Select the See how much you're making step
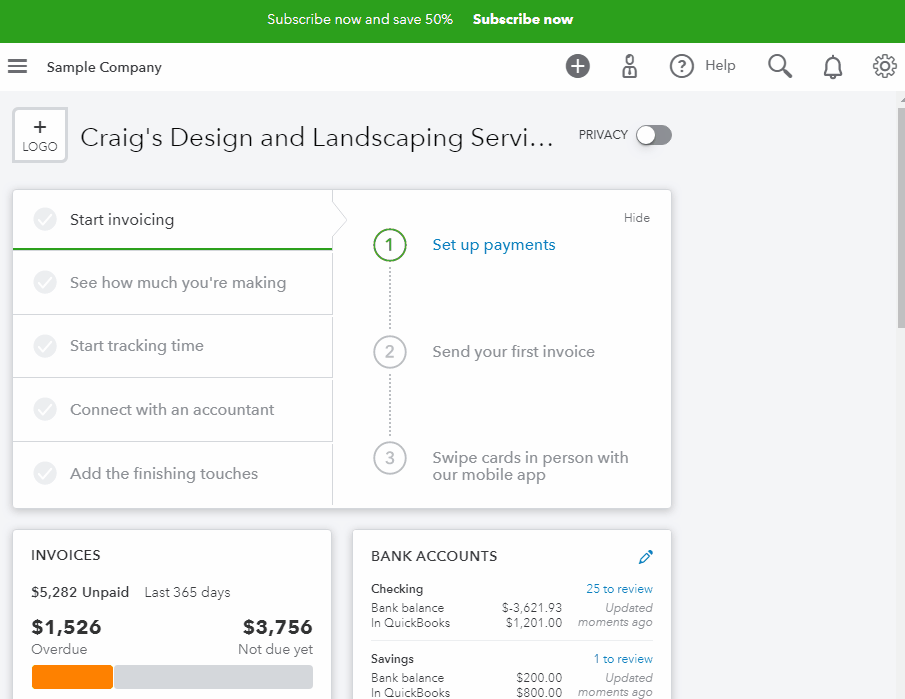This screenshot has height=699, width=905. (x=177, y=283)
